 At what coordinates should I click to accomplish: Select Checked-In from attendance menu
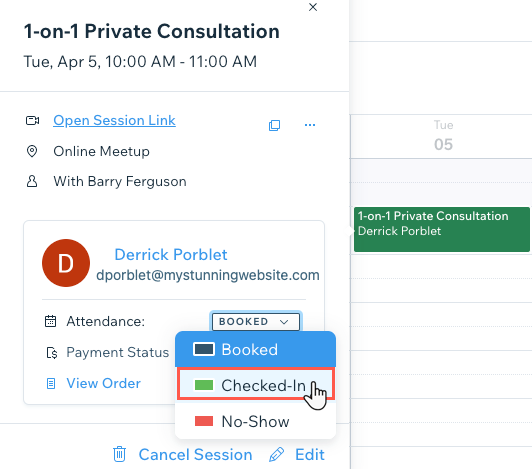point(256,385)
